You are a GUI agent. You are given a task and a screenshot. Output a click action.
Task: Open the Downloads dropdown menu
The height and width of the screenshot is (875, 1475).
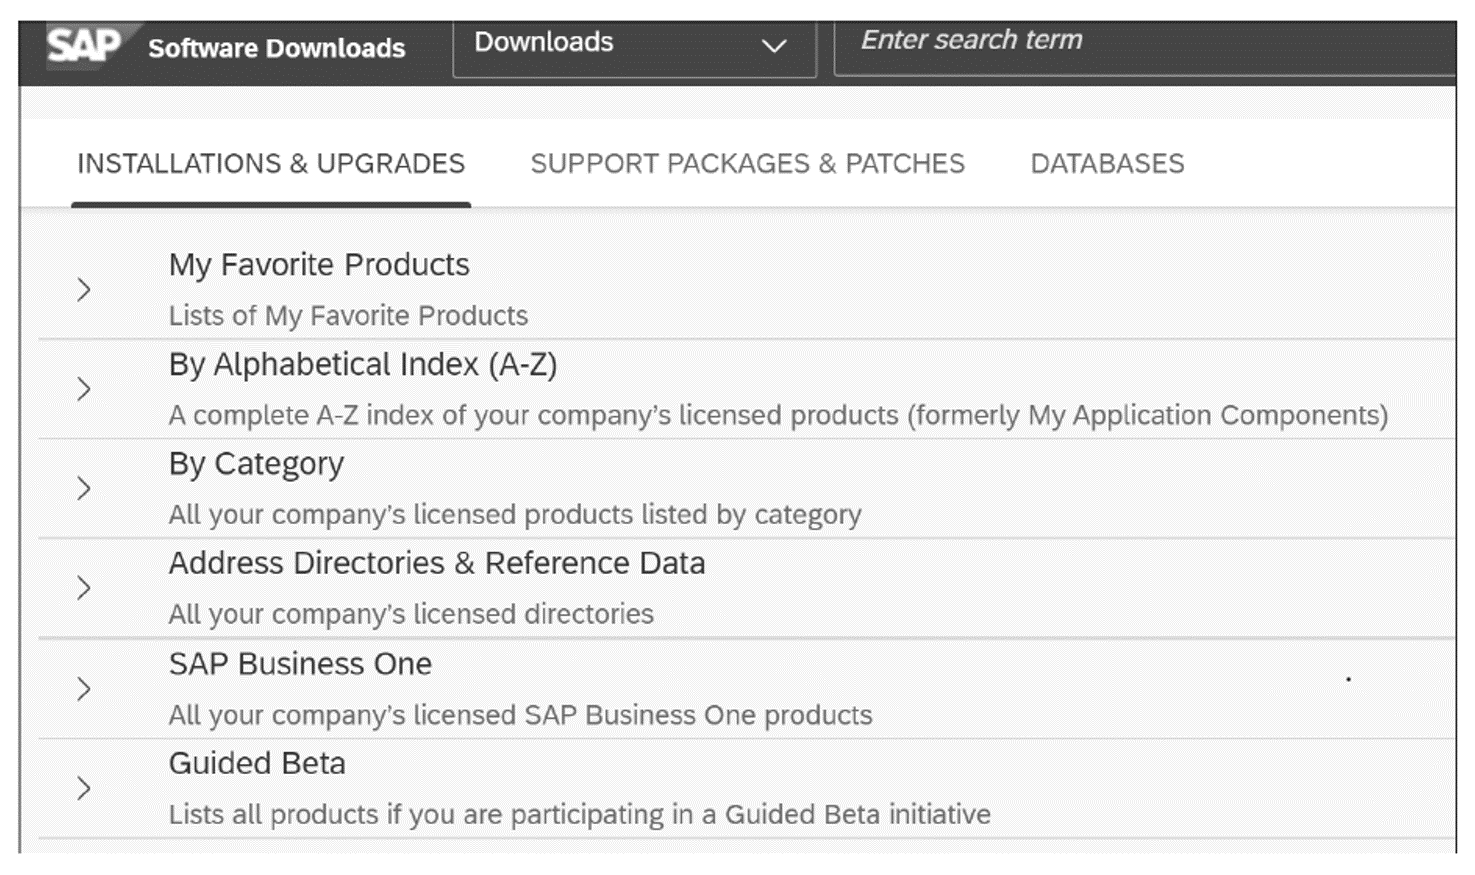[634, 47]
